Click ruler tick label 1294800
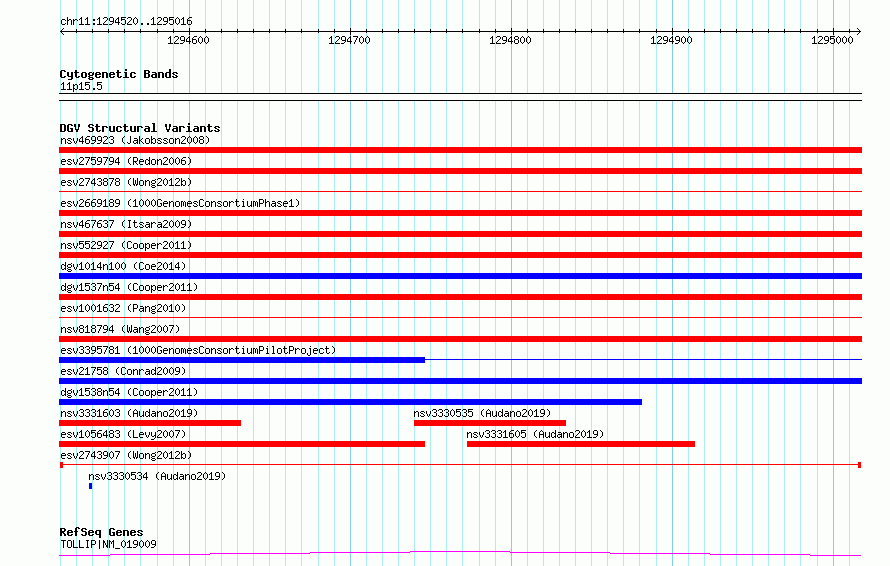 pos(510,40)
